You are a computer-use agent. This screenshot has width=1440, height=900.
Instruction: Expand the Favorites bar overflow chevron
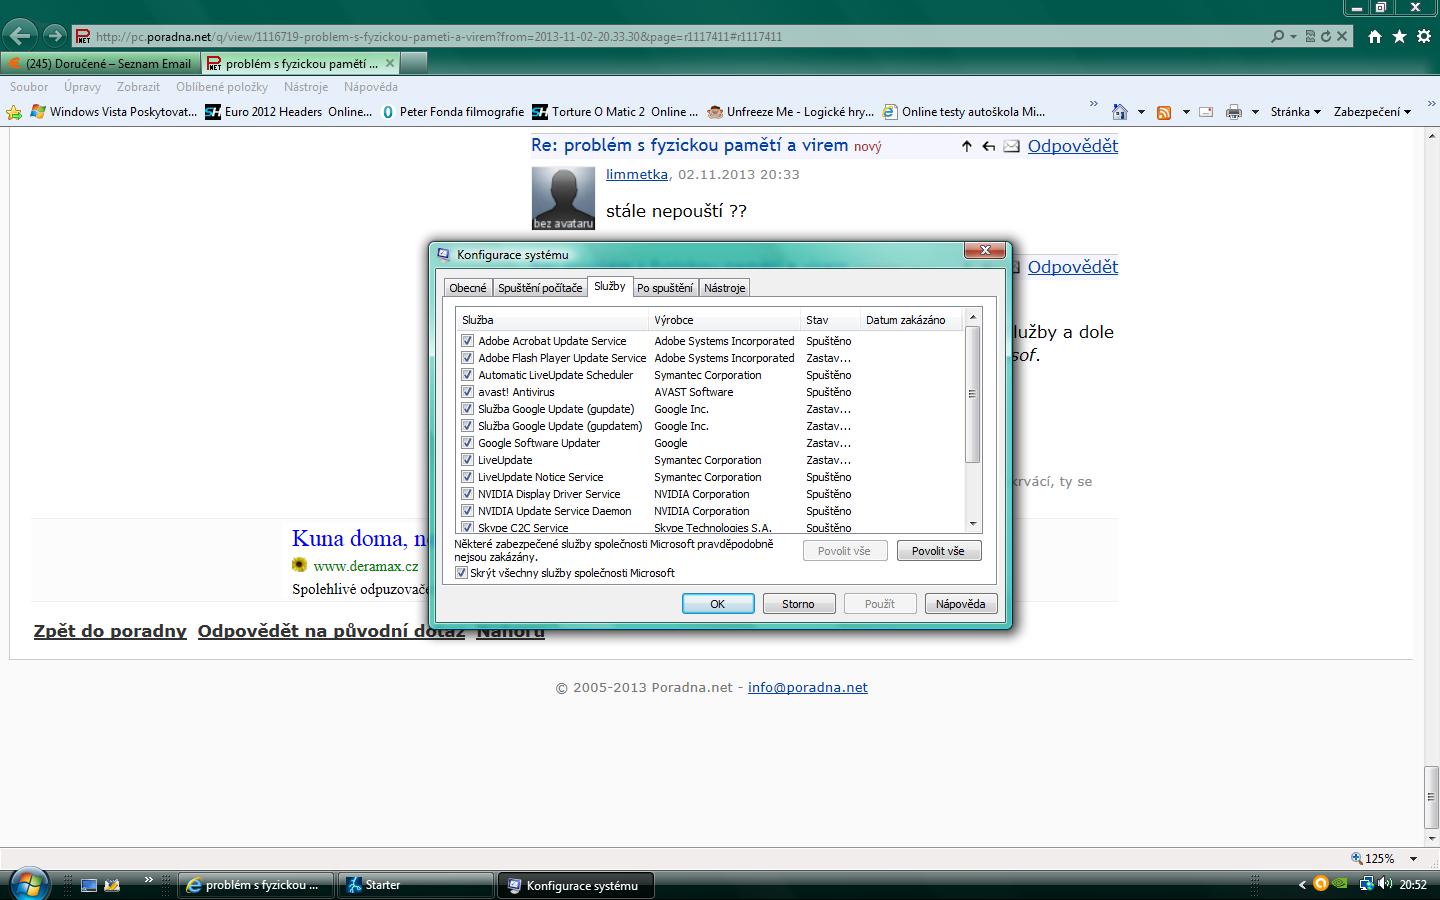pos(1093,104)
